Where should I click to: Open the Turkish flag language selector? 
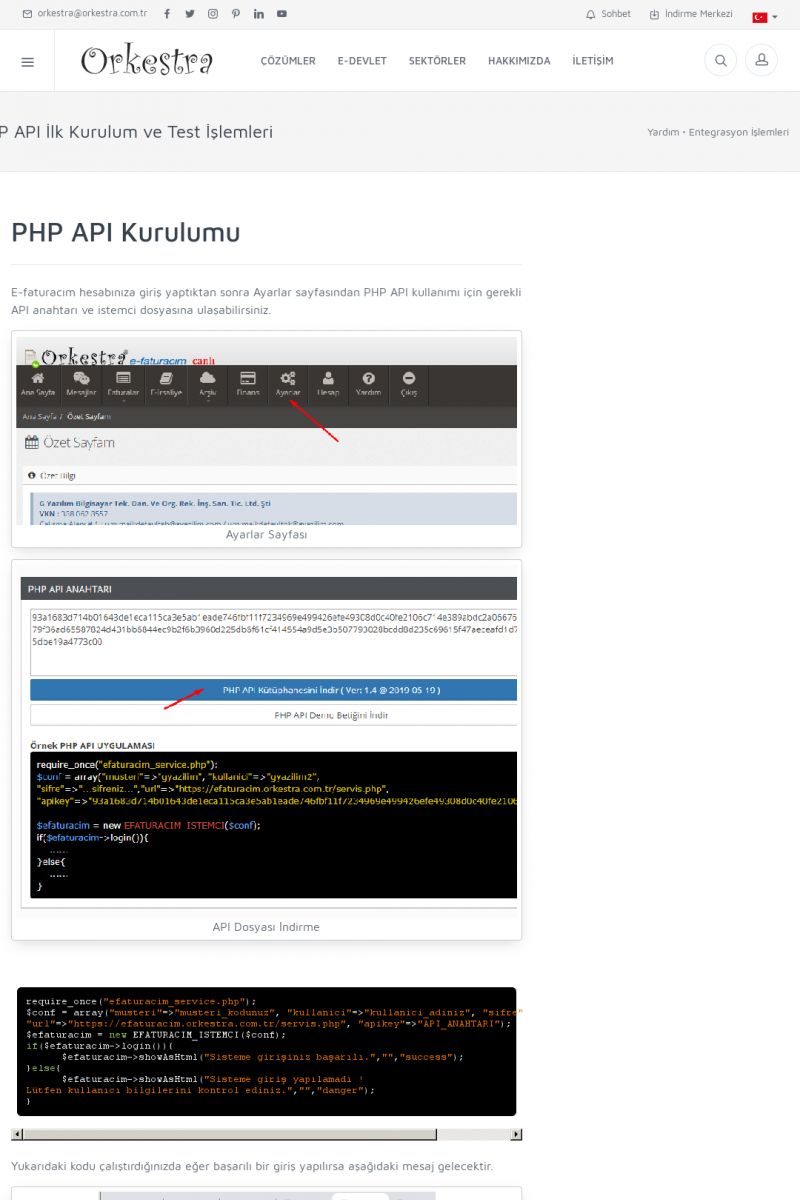(x=765, y=17)
